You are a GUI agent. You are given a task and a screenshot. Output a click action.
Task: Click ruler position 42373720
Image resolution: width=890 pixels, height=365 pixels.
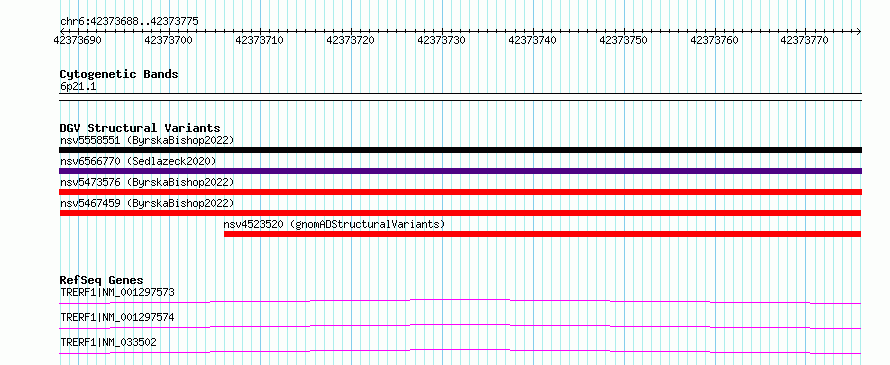click(351, 40)
